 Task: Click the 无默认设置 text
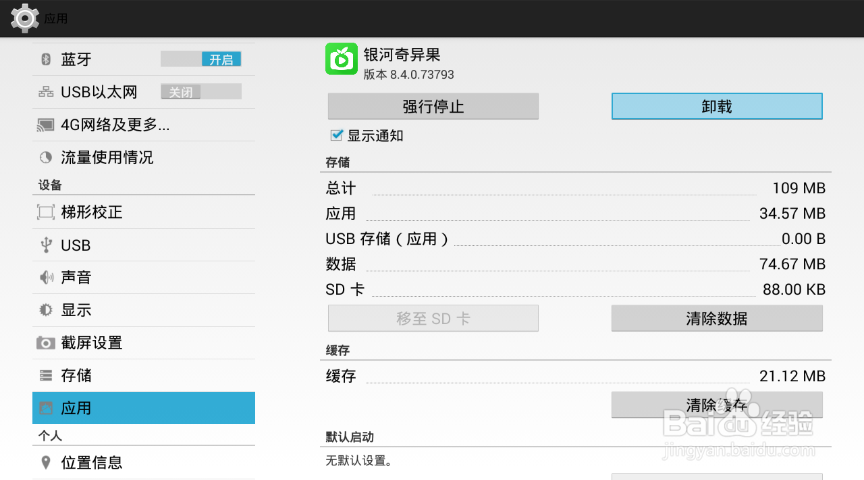(x=359, y=461)
